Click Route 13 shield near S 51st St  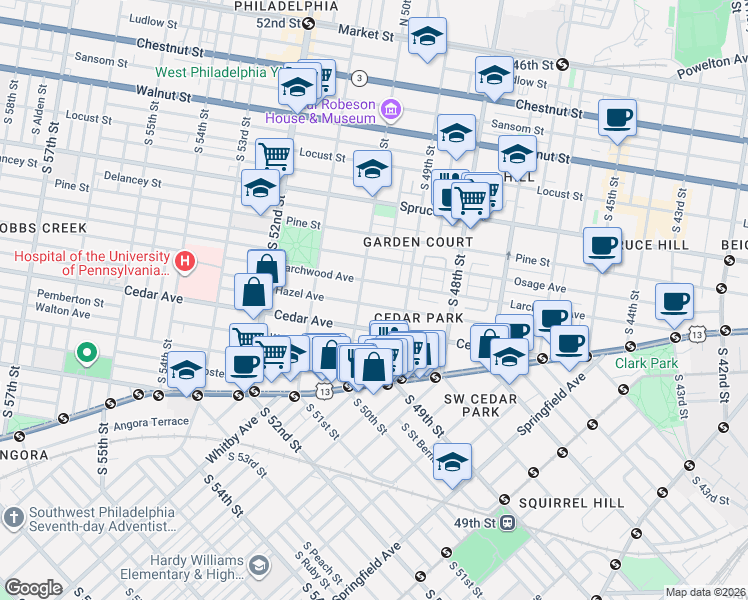click(324, 392)
